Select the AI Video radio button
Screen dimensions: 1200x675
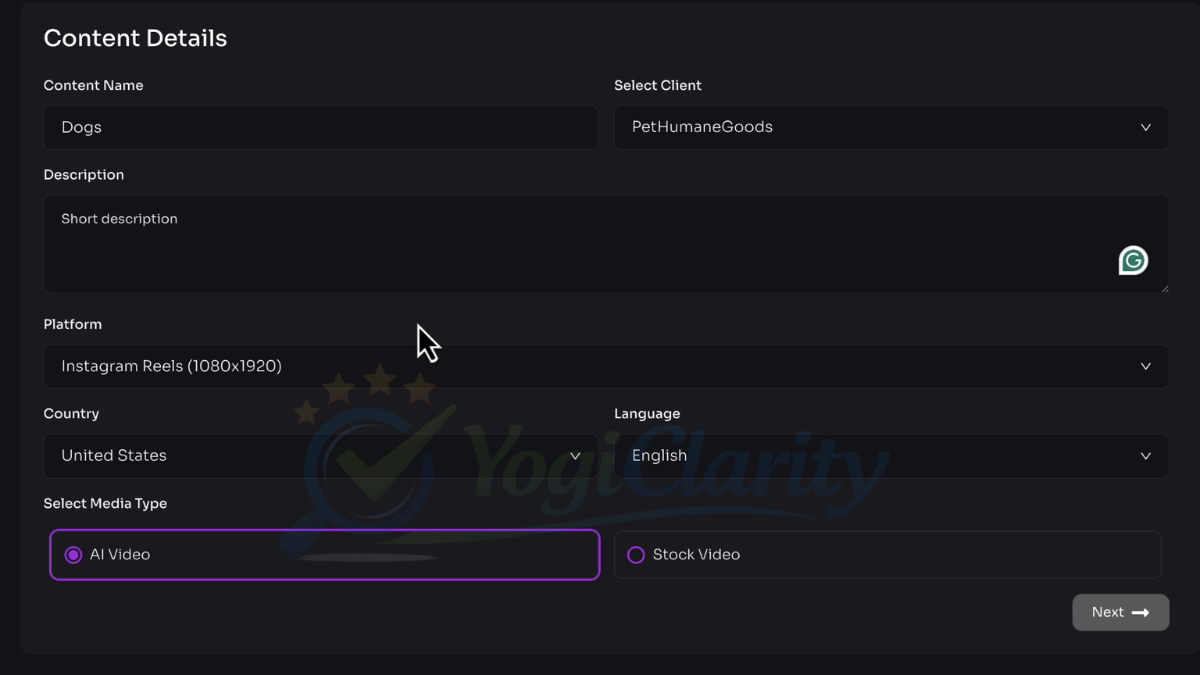[x=73, y=555]
